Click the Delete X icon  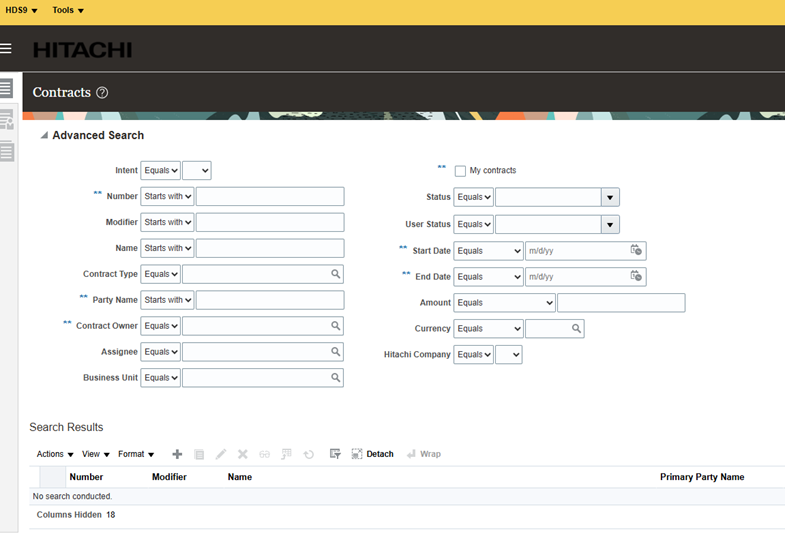(243, 454)
